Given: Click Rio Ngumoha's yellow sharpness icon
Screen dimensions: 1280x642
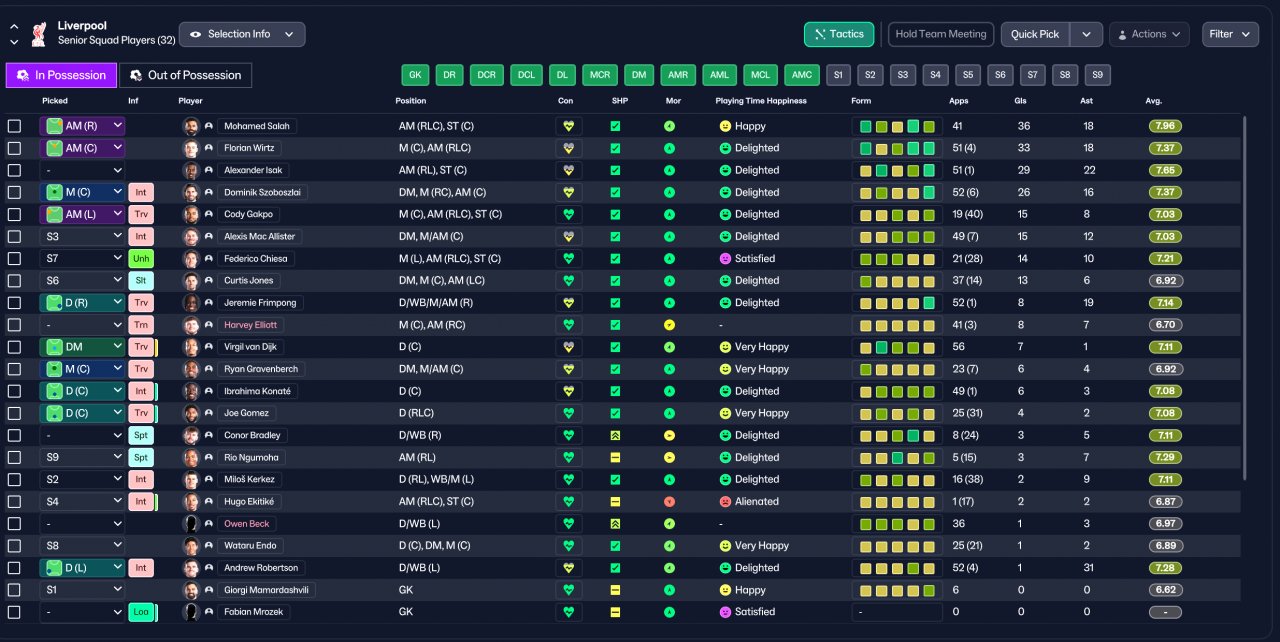Looking at the screenshot, I should 616,457.
